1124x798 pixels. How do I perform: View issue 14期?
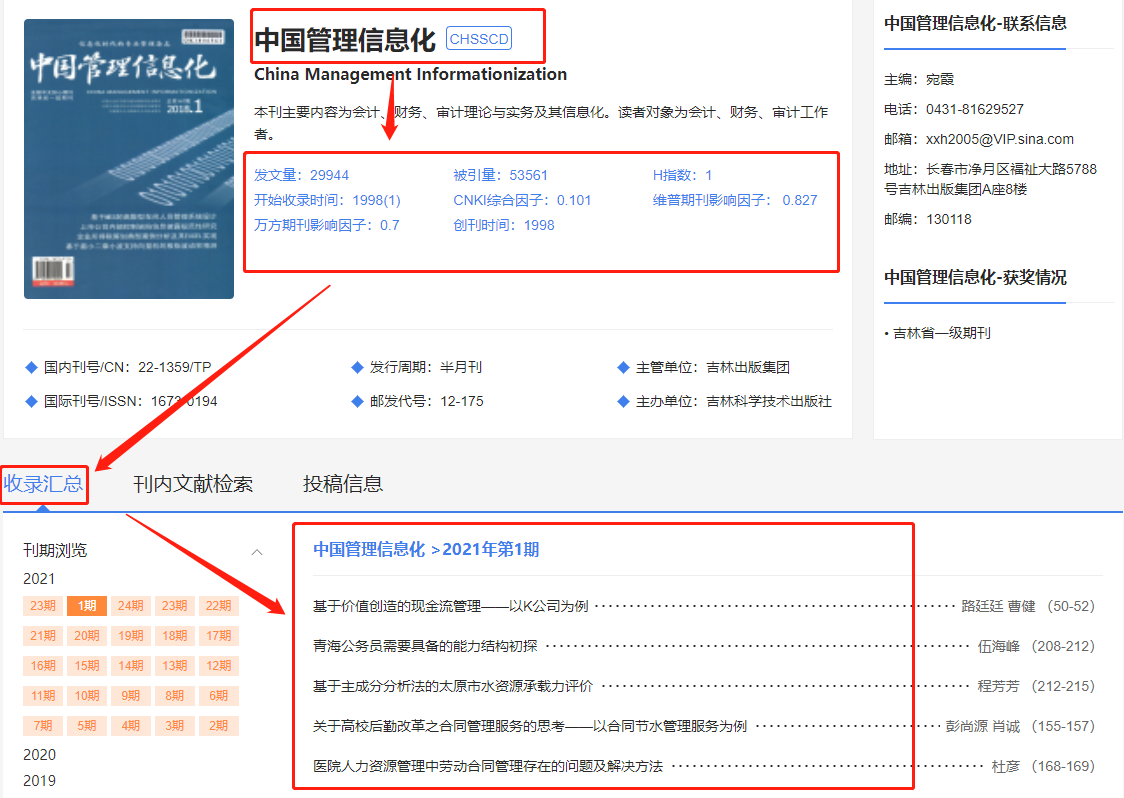pyautogui.click(x=130, y=666)
